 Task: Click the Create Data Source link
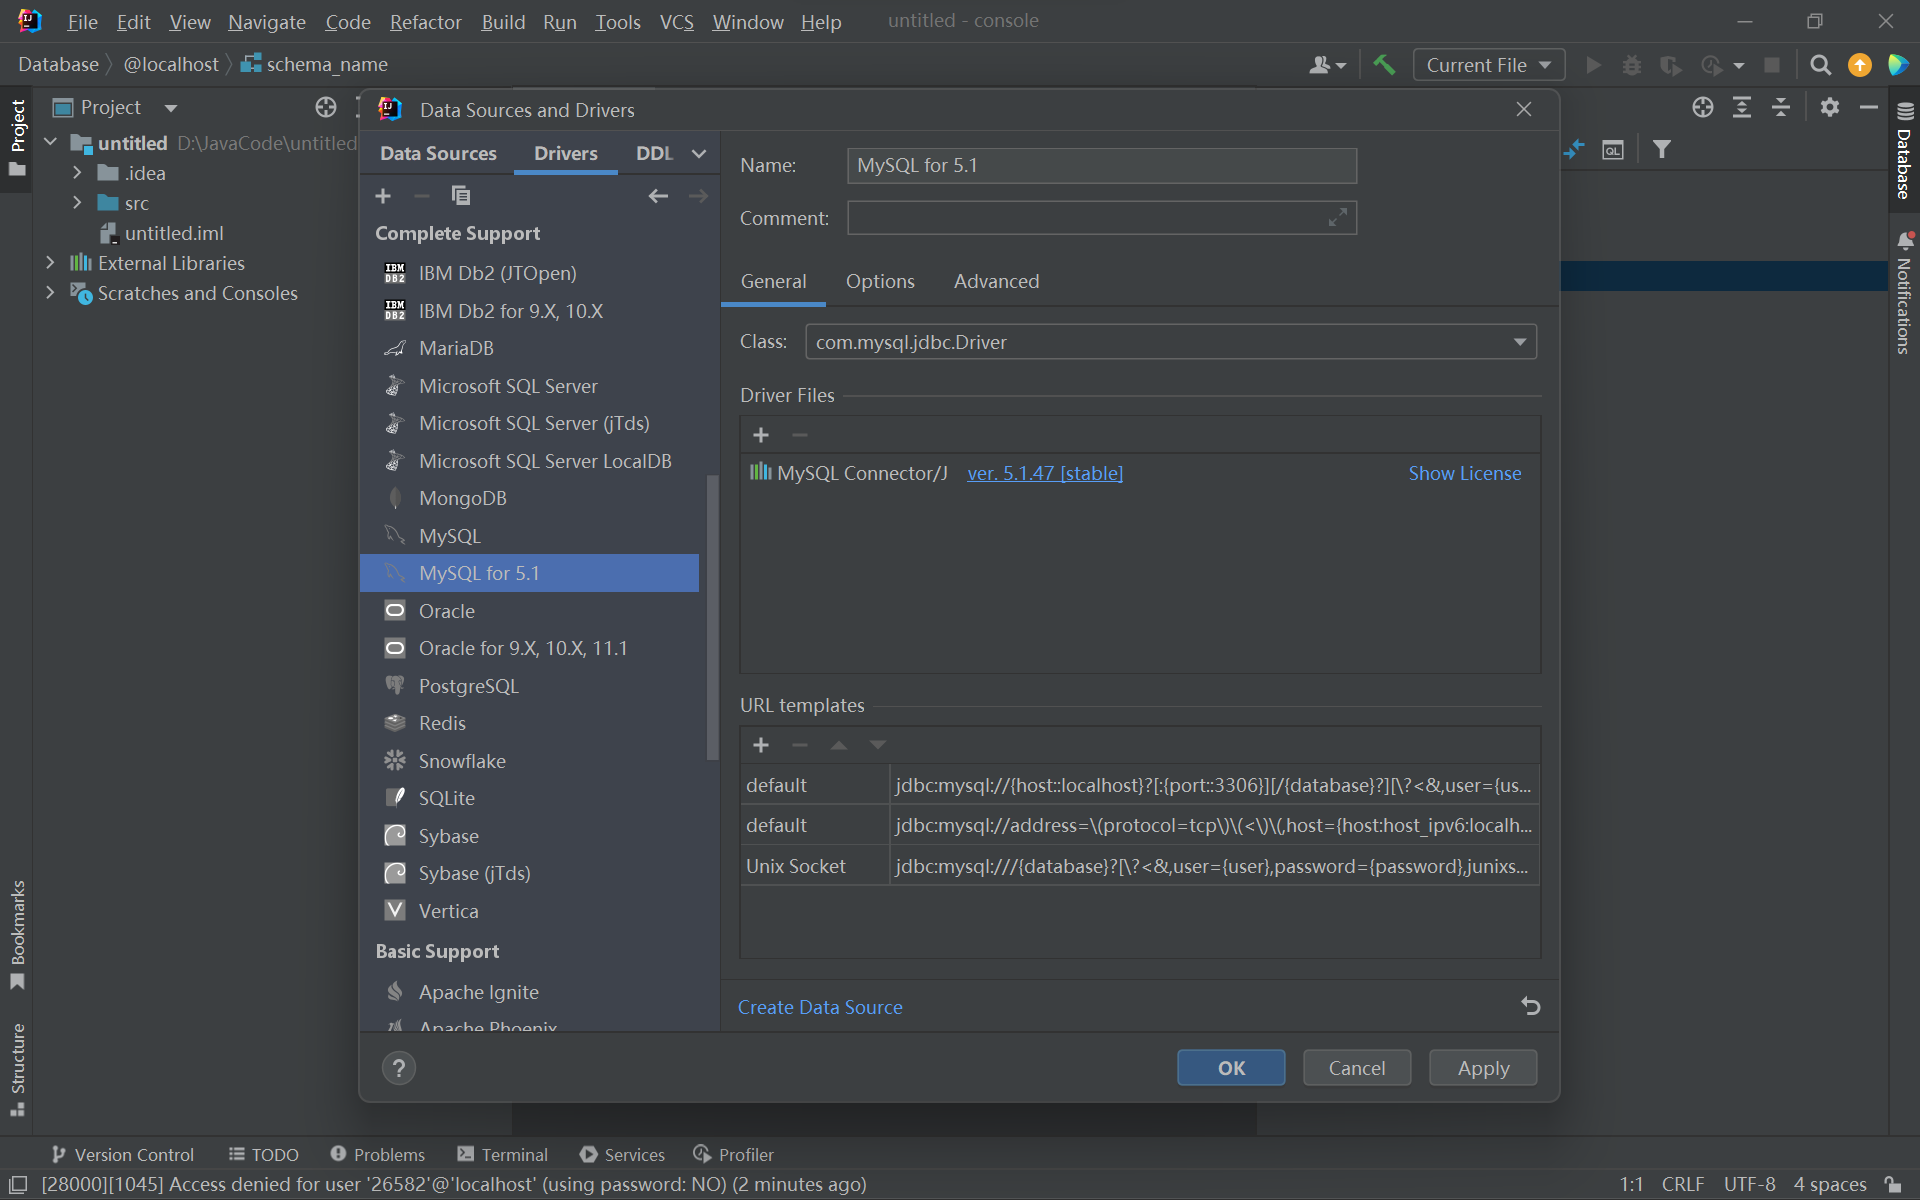(x=819, y=1007)
